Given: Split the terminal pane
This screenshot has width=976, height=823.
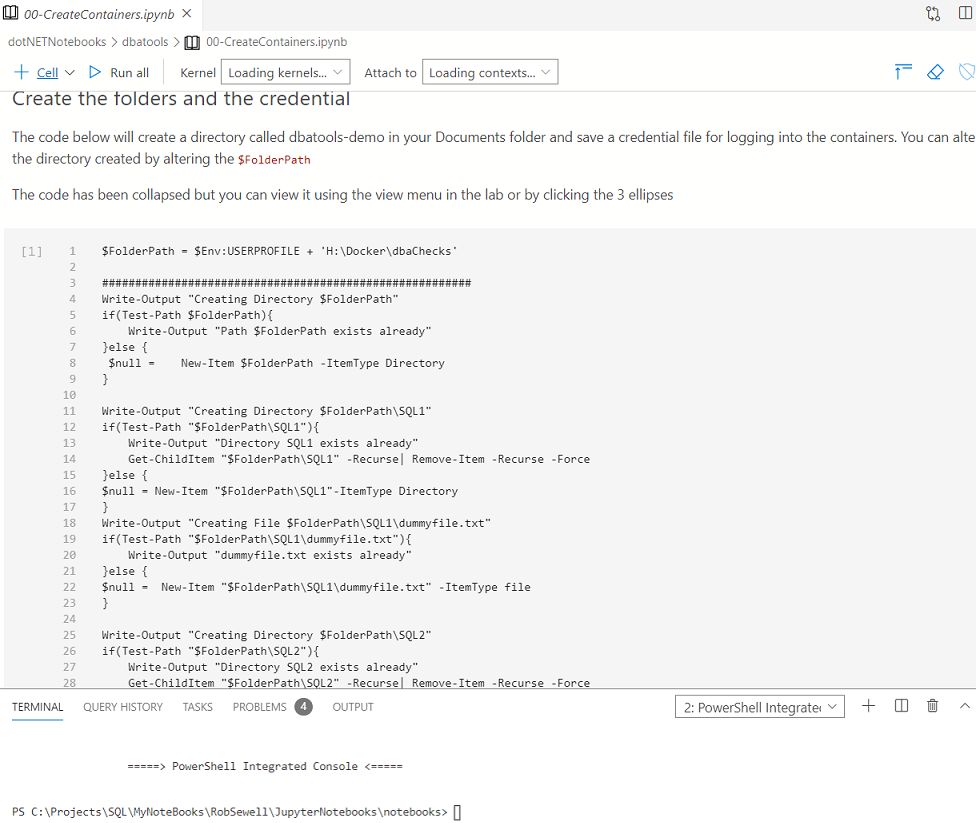Looking at the screenshot, I should (x=901, y=706).
